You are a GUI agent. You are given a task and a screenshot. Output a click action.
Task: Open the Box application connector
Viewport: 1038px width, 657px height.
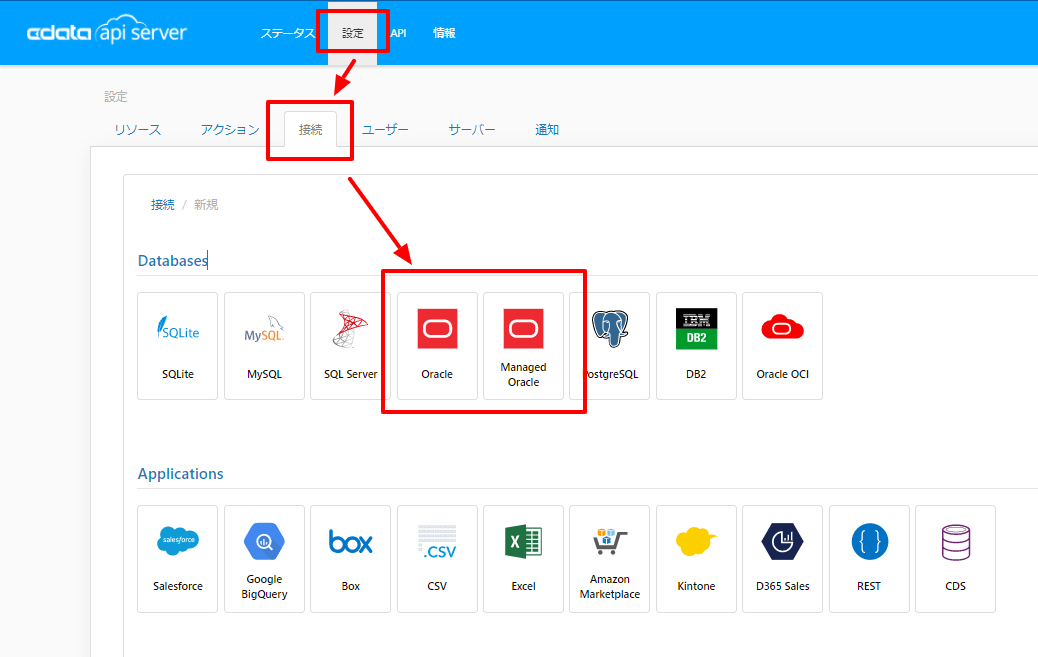[350, 559]
